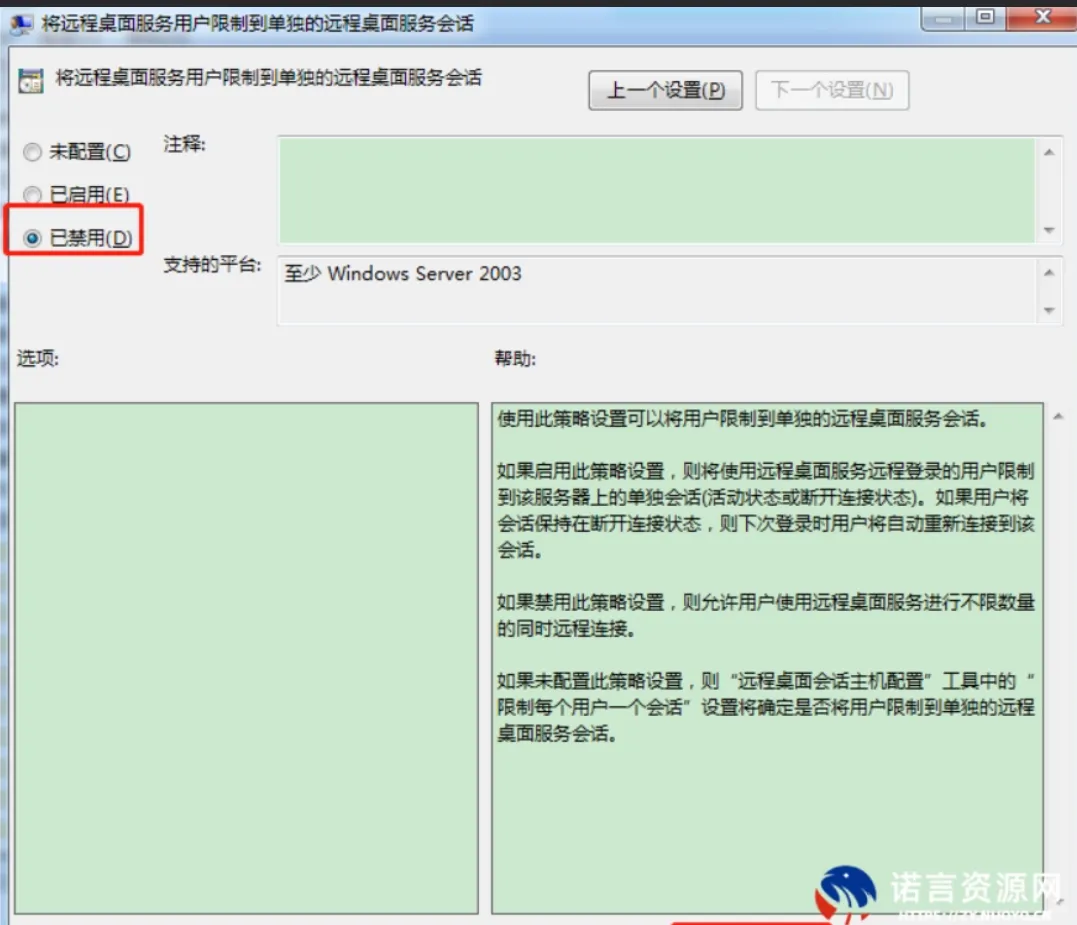Click inside the 注释 comment text box
Image resolution: width=1077 pixels, height=925 pixels.
pos(657,190)
